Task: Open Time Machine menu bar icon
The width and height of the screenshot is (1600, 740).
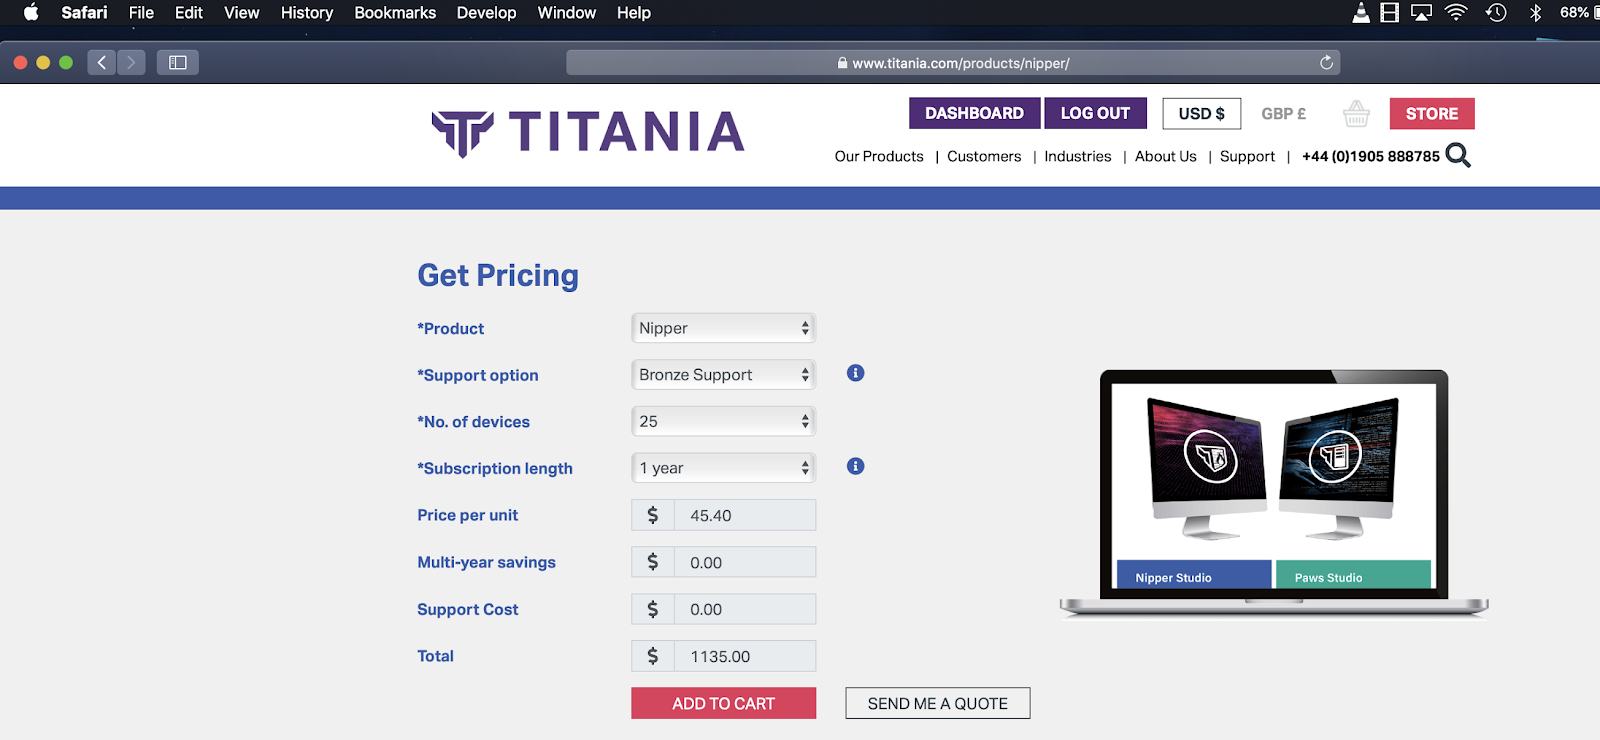Action: [1496, 13]
